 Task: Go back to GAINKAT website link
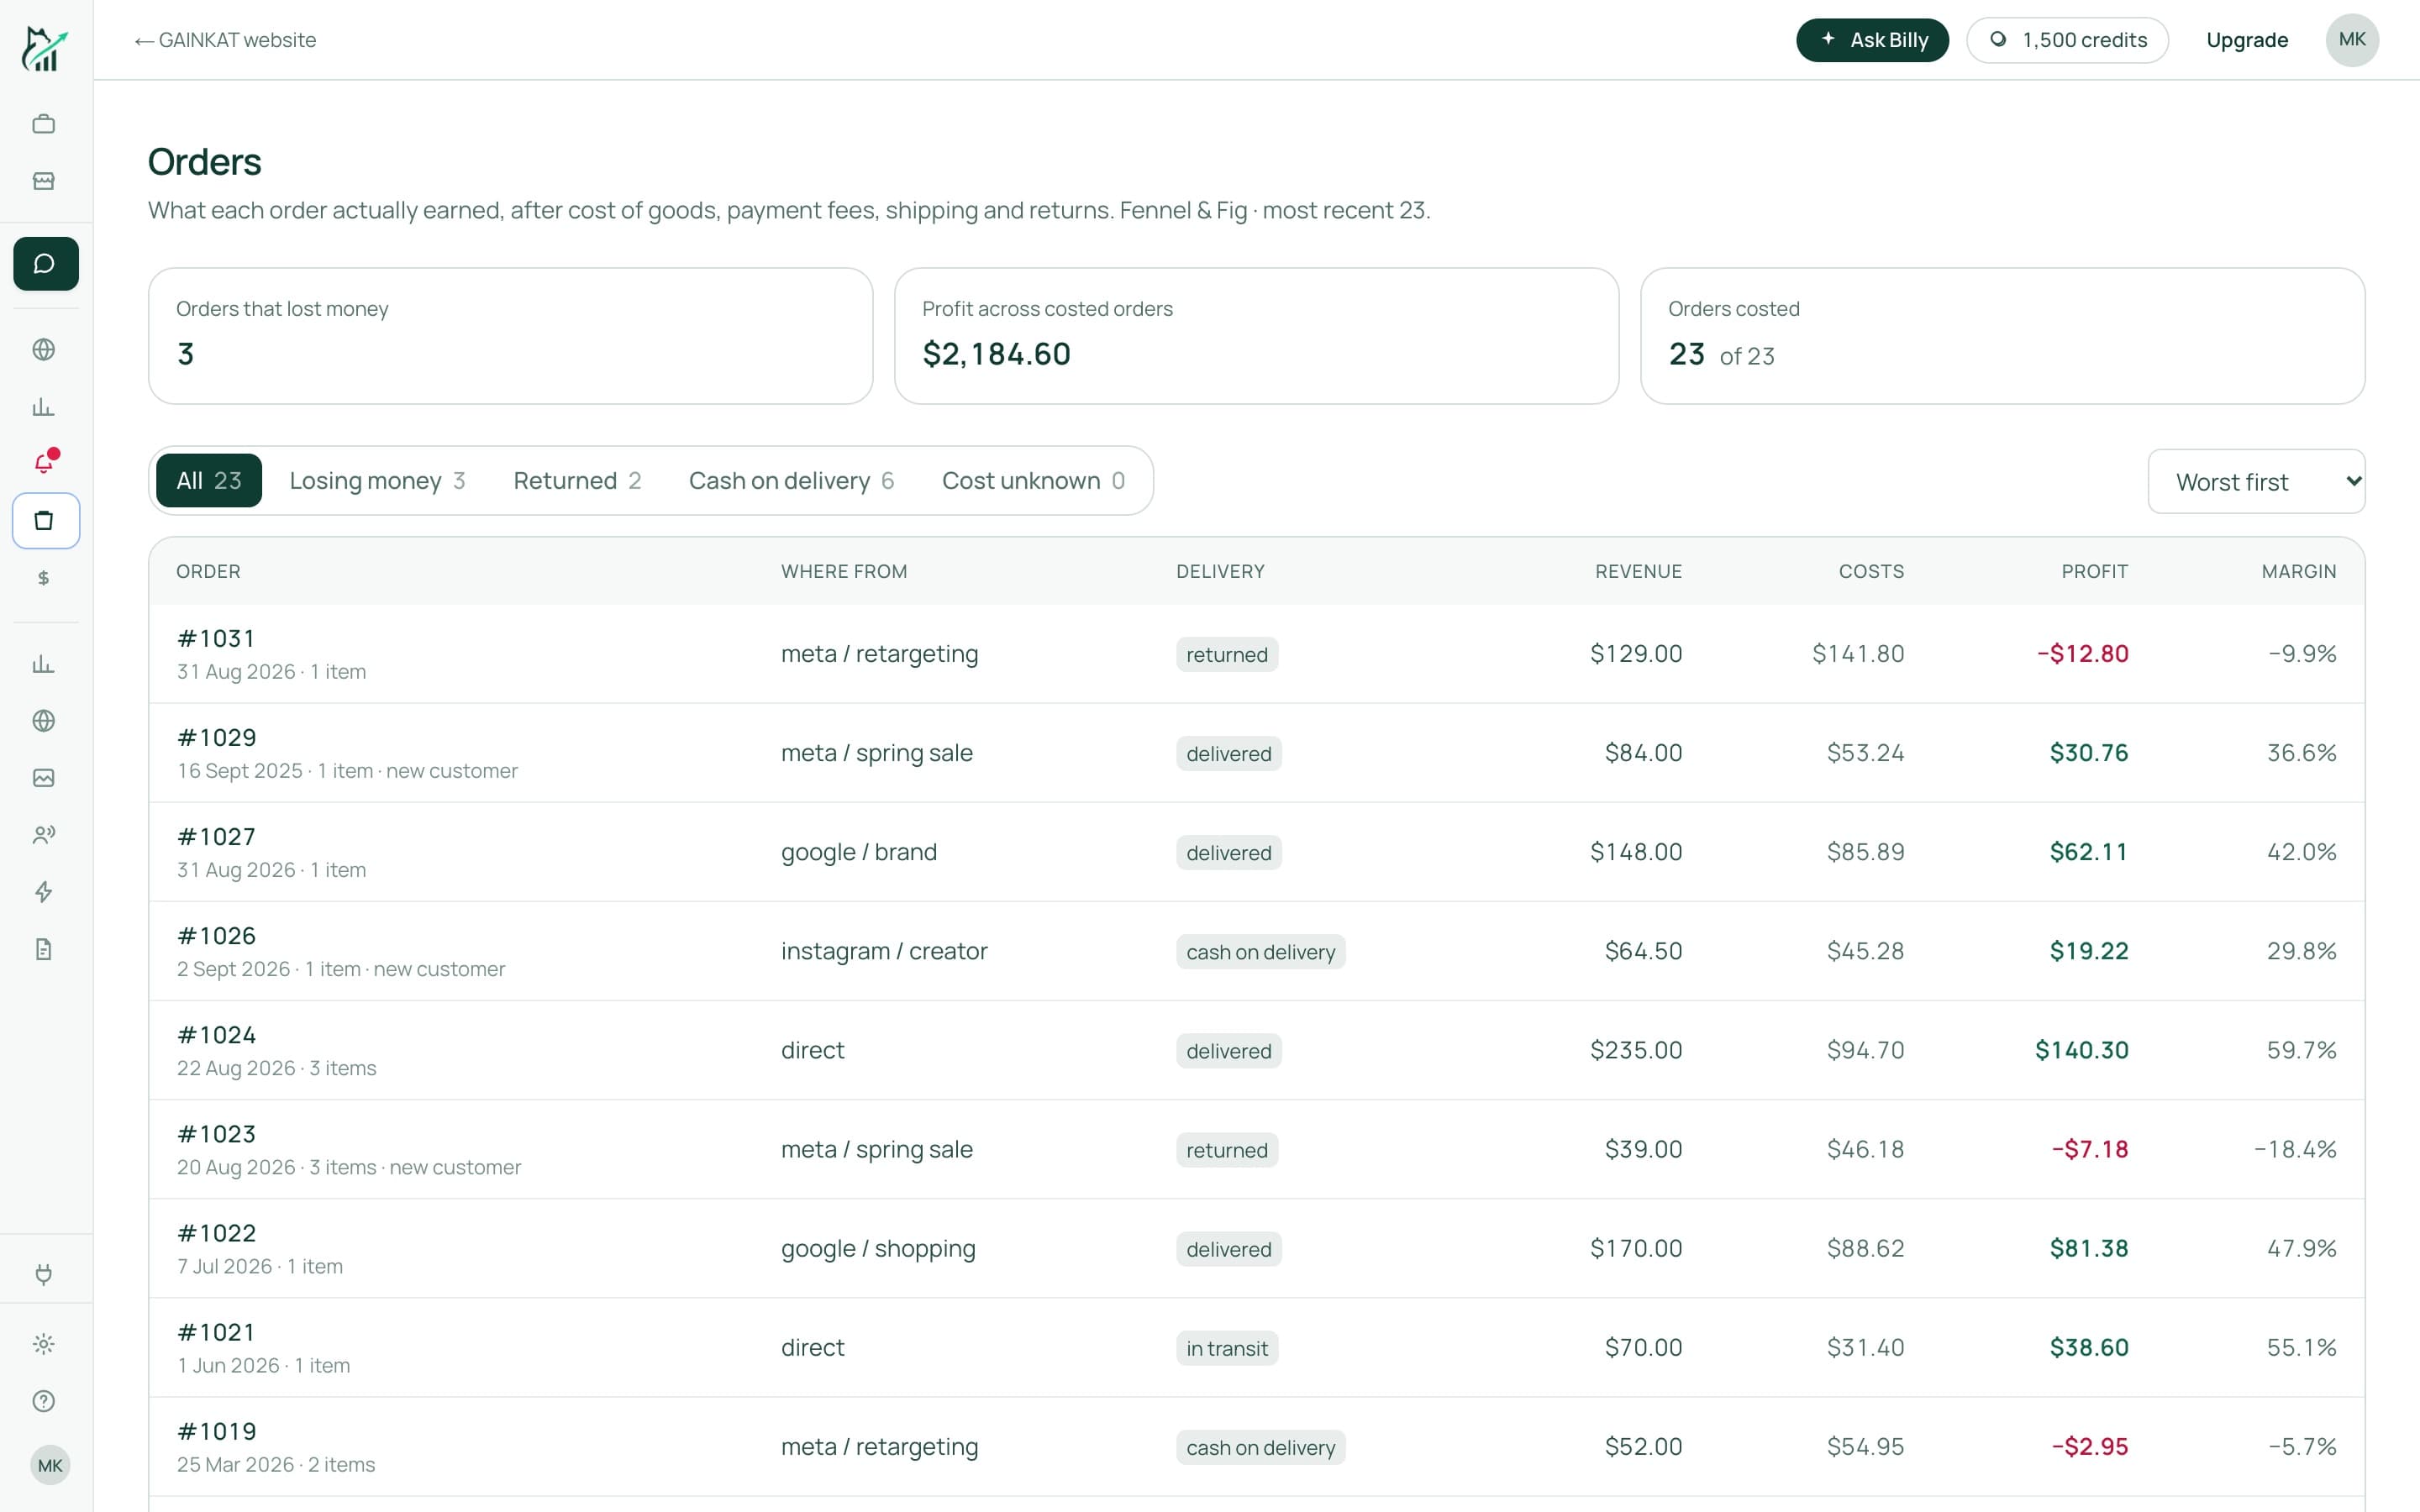click(225, 40)
